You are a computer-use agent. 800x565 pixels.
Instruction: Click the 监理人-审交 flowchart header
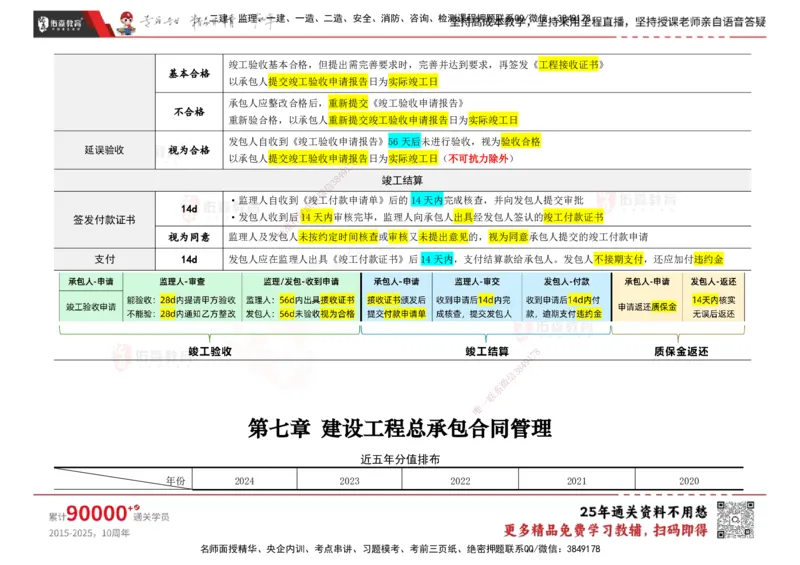tap(477, 281)
